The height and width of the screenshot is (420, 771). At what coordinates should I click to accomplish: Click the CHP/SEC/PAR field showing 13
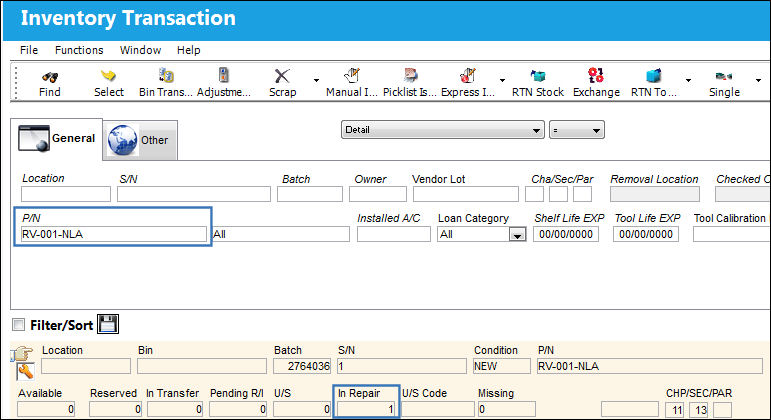[698, 410]
